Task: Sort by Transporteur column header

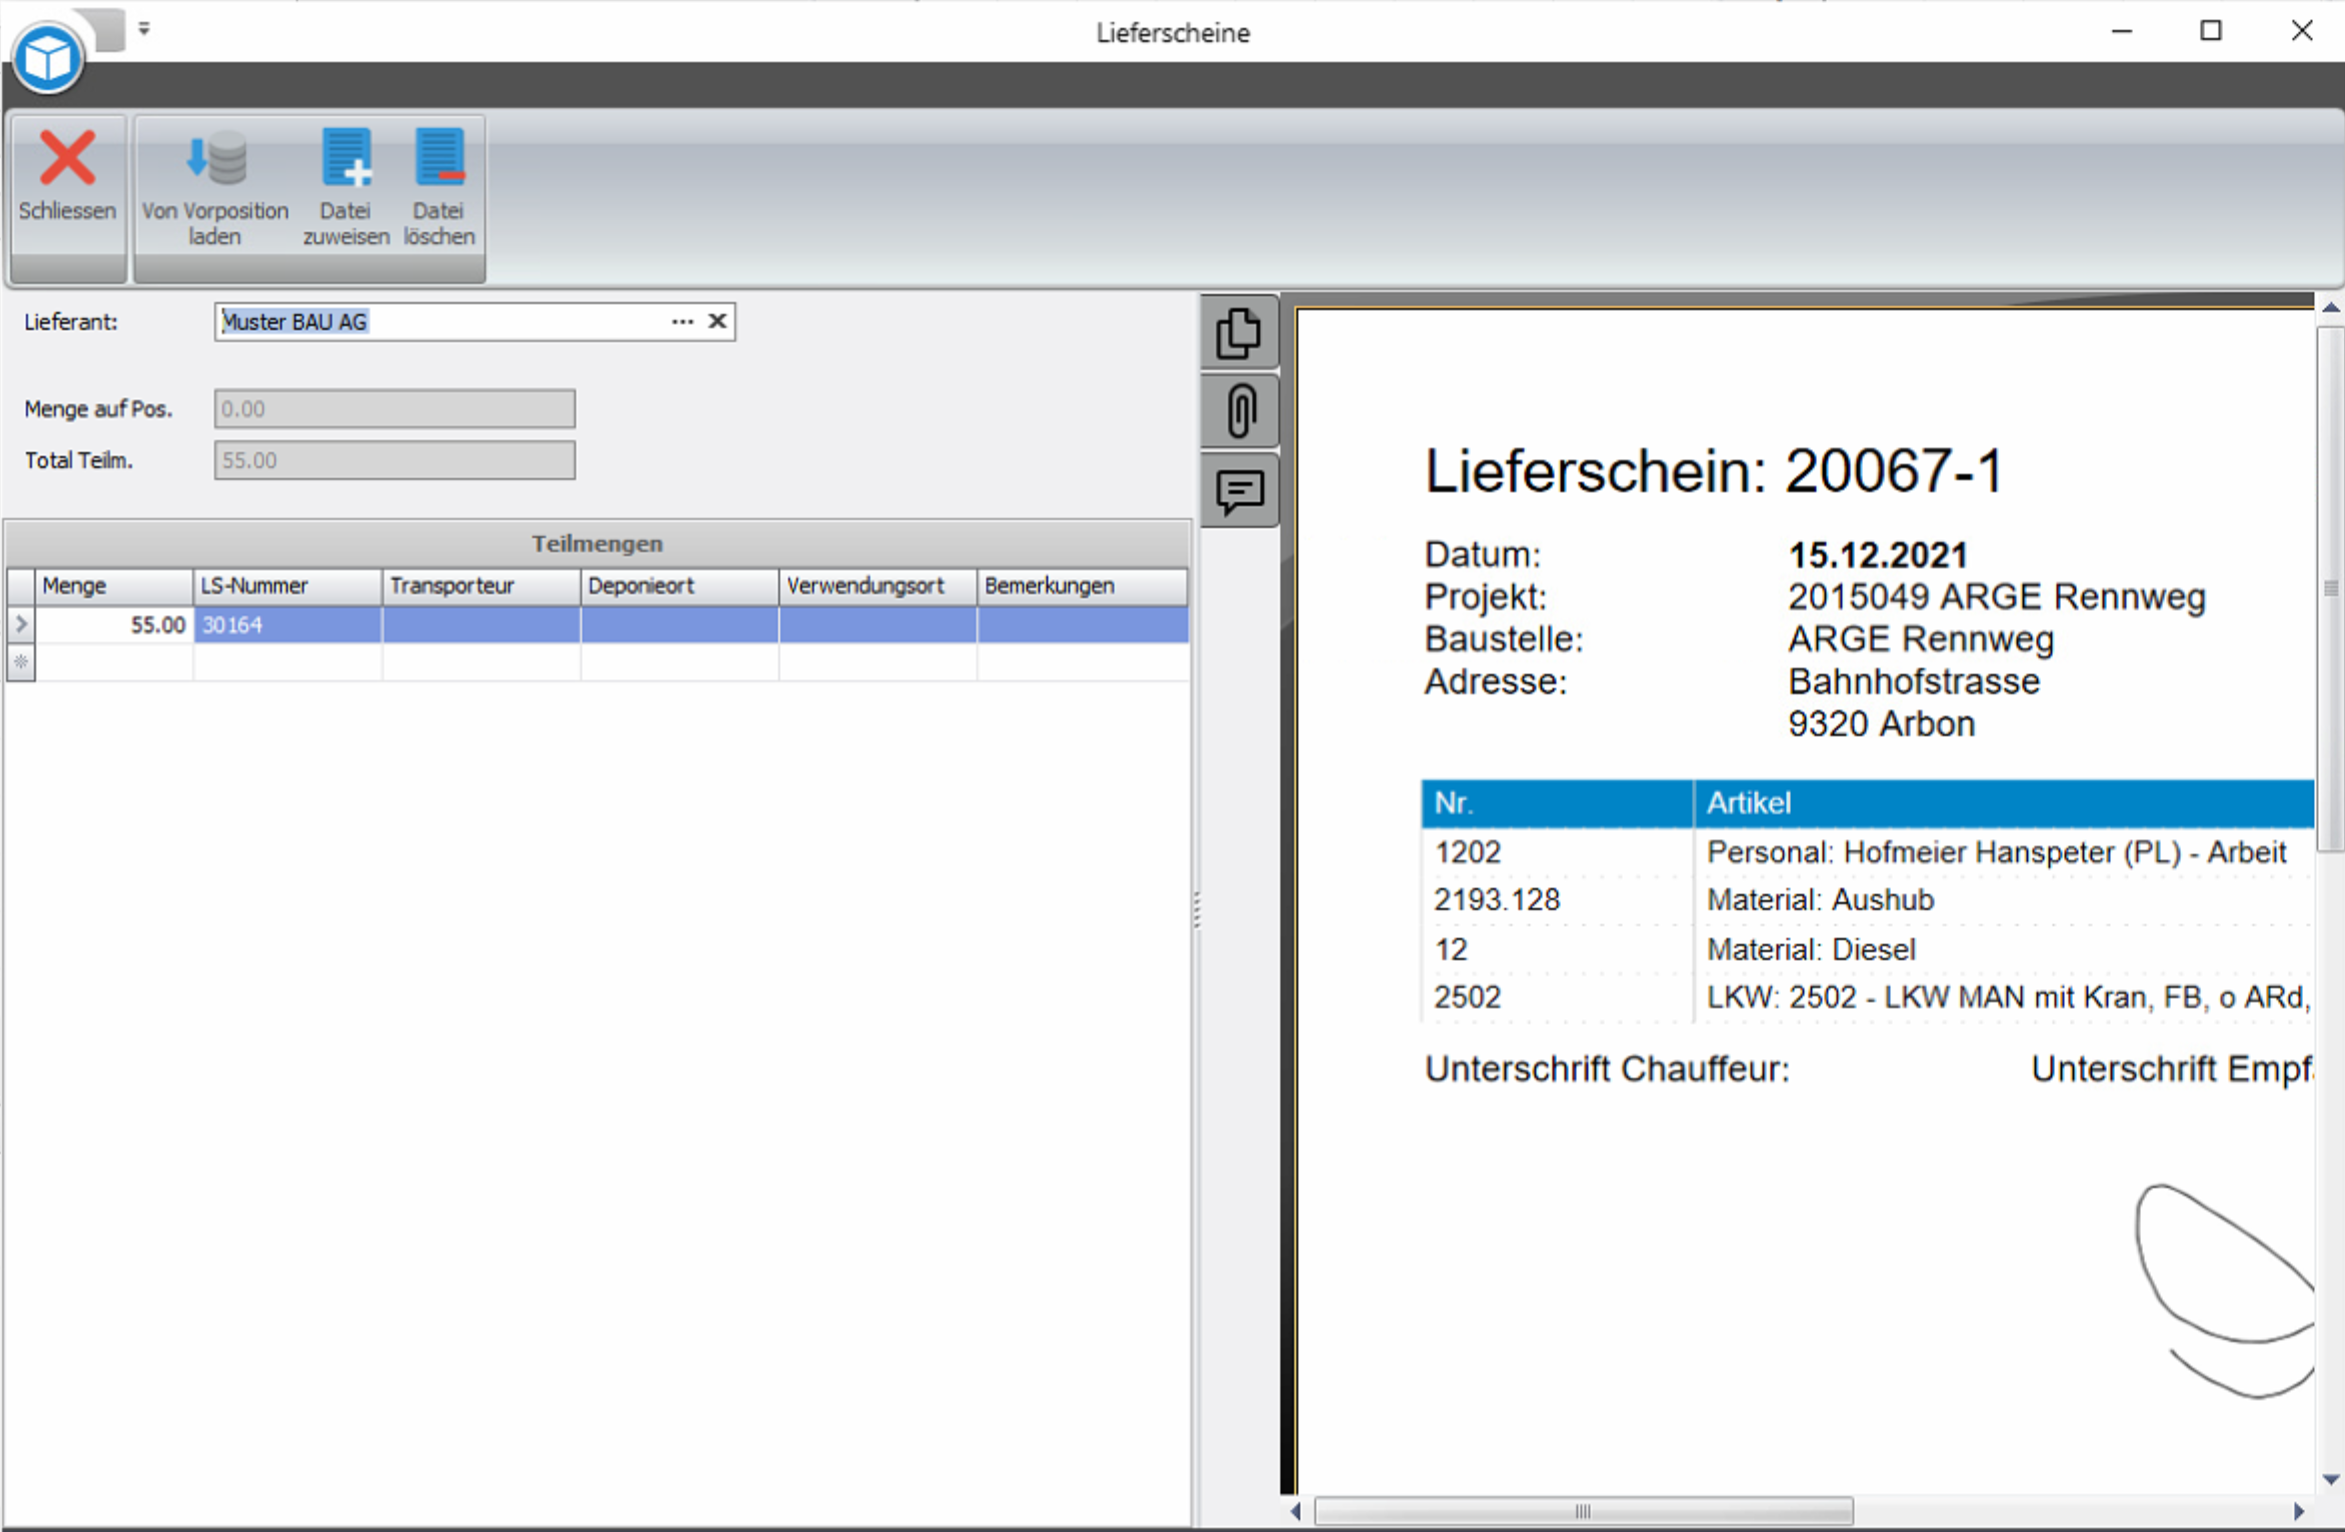Action: 481,586
